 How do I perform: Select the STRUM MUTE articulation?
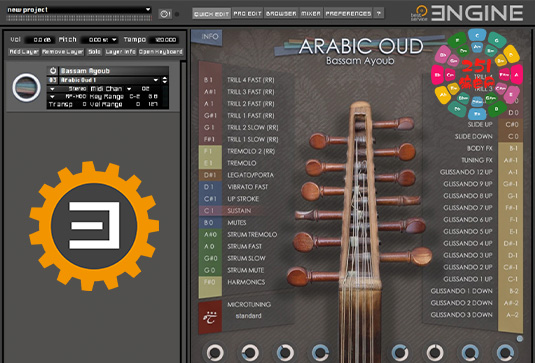(246, 270)
